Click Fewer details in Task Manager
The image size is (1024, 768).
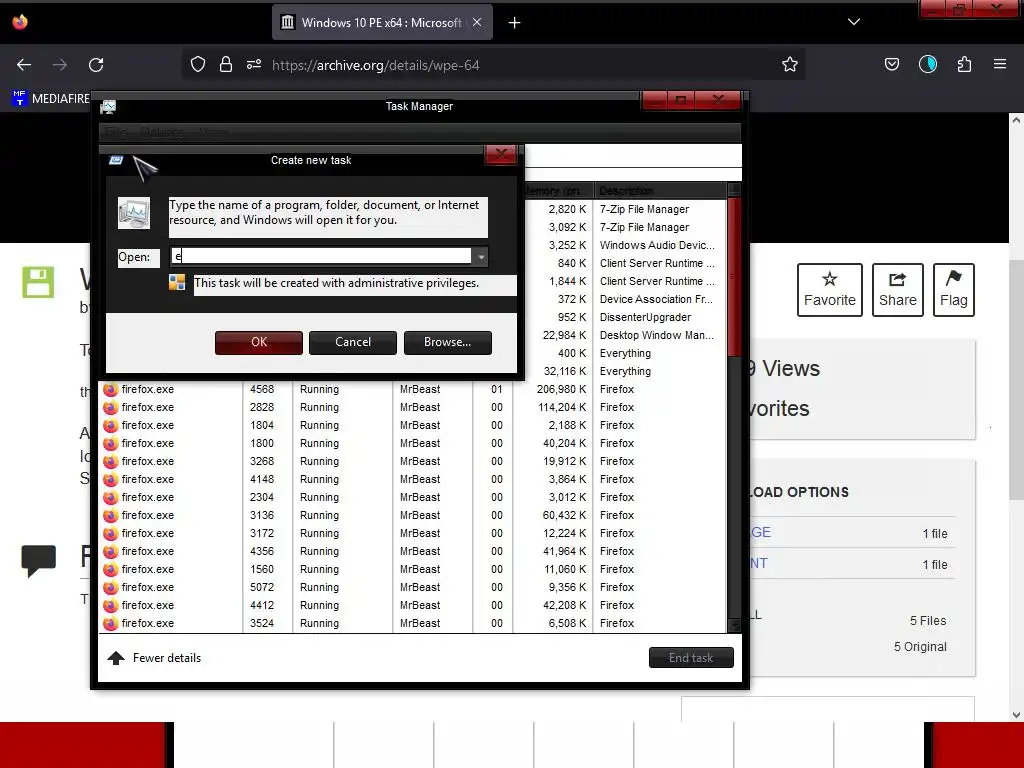(x=155, y=658)
